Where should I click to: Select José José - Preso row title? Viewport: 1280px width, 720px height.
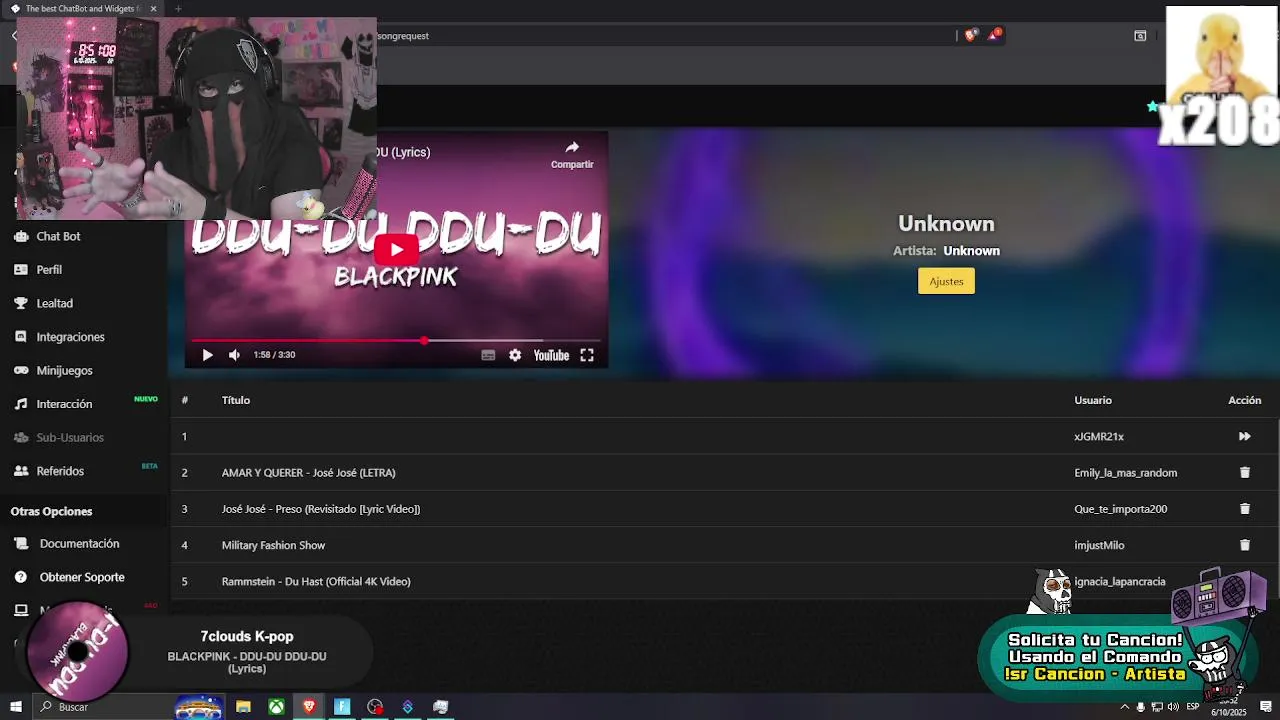click(321, 509)
